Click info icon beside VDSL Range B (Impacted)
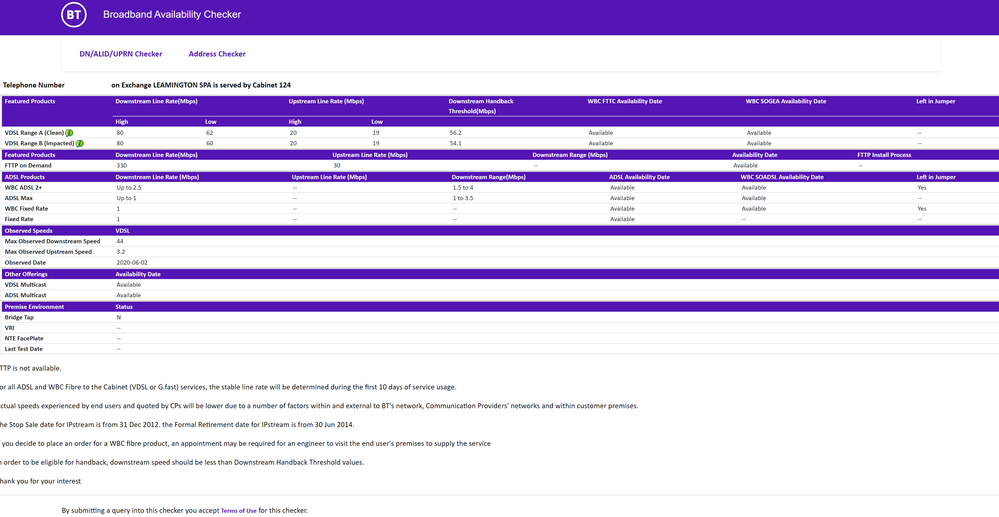Image resolution: width=999 pixels, height=517 pixels. point(80,144)
